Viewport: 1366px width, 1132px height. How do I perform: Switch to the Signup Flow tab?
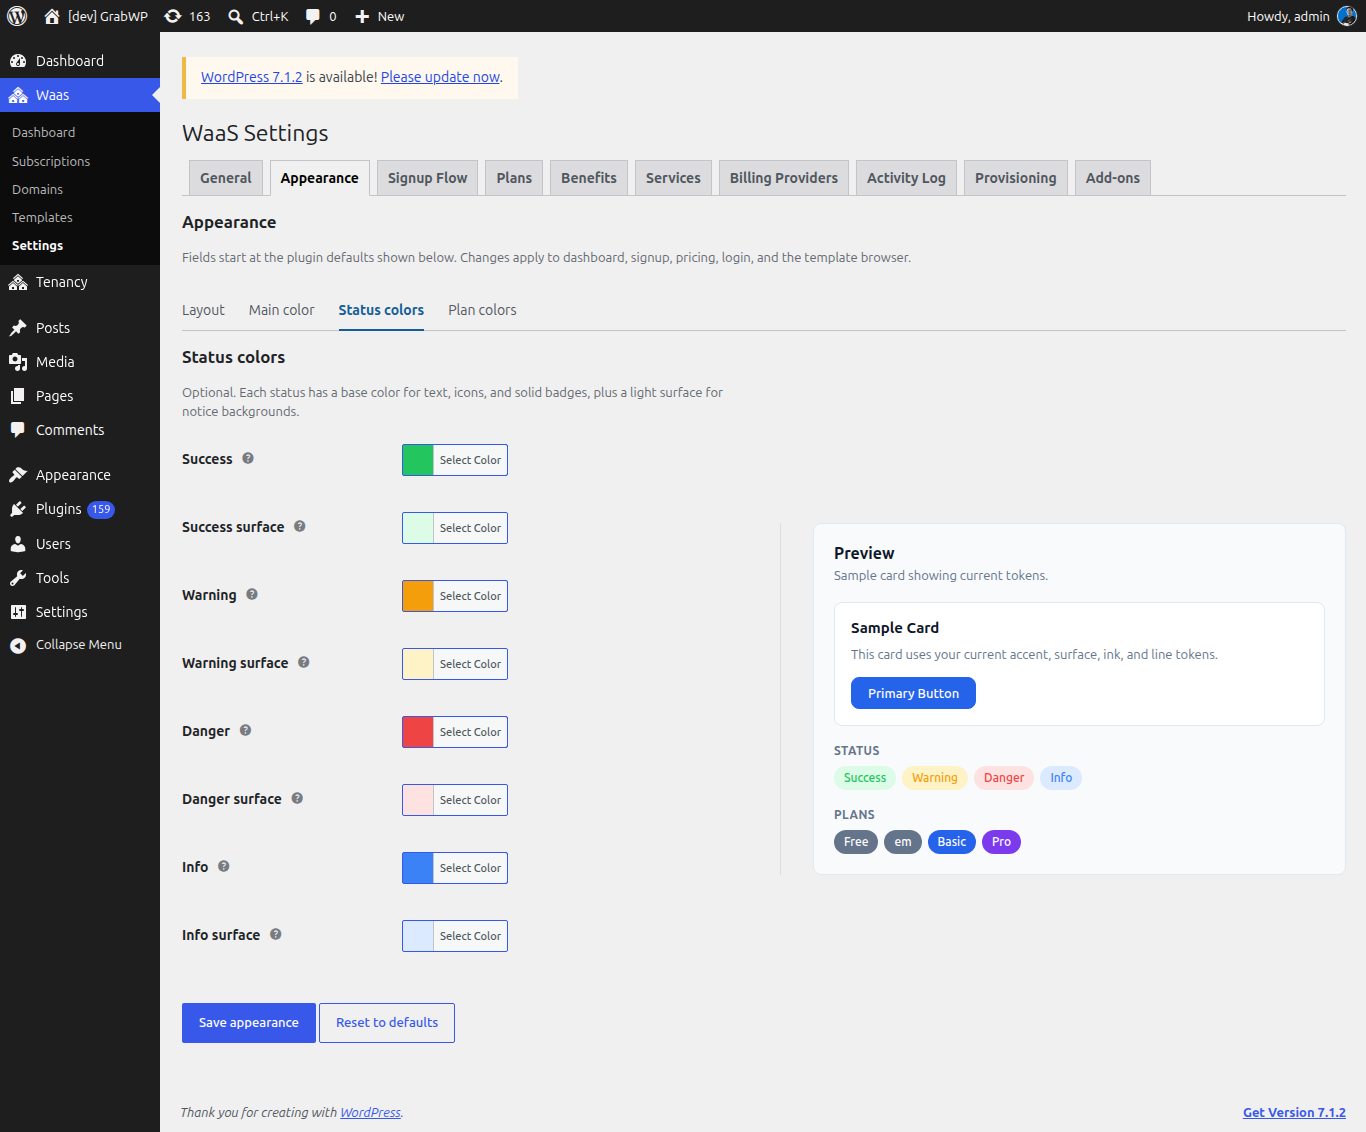tap(427, 178)
